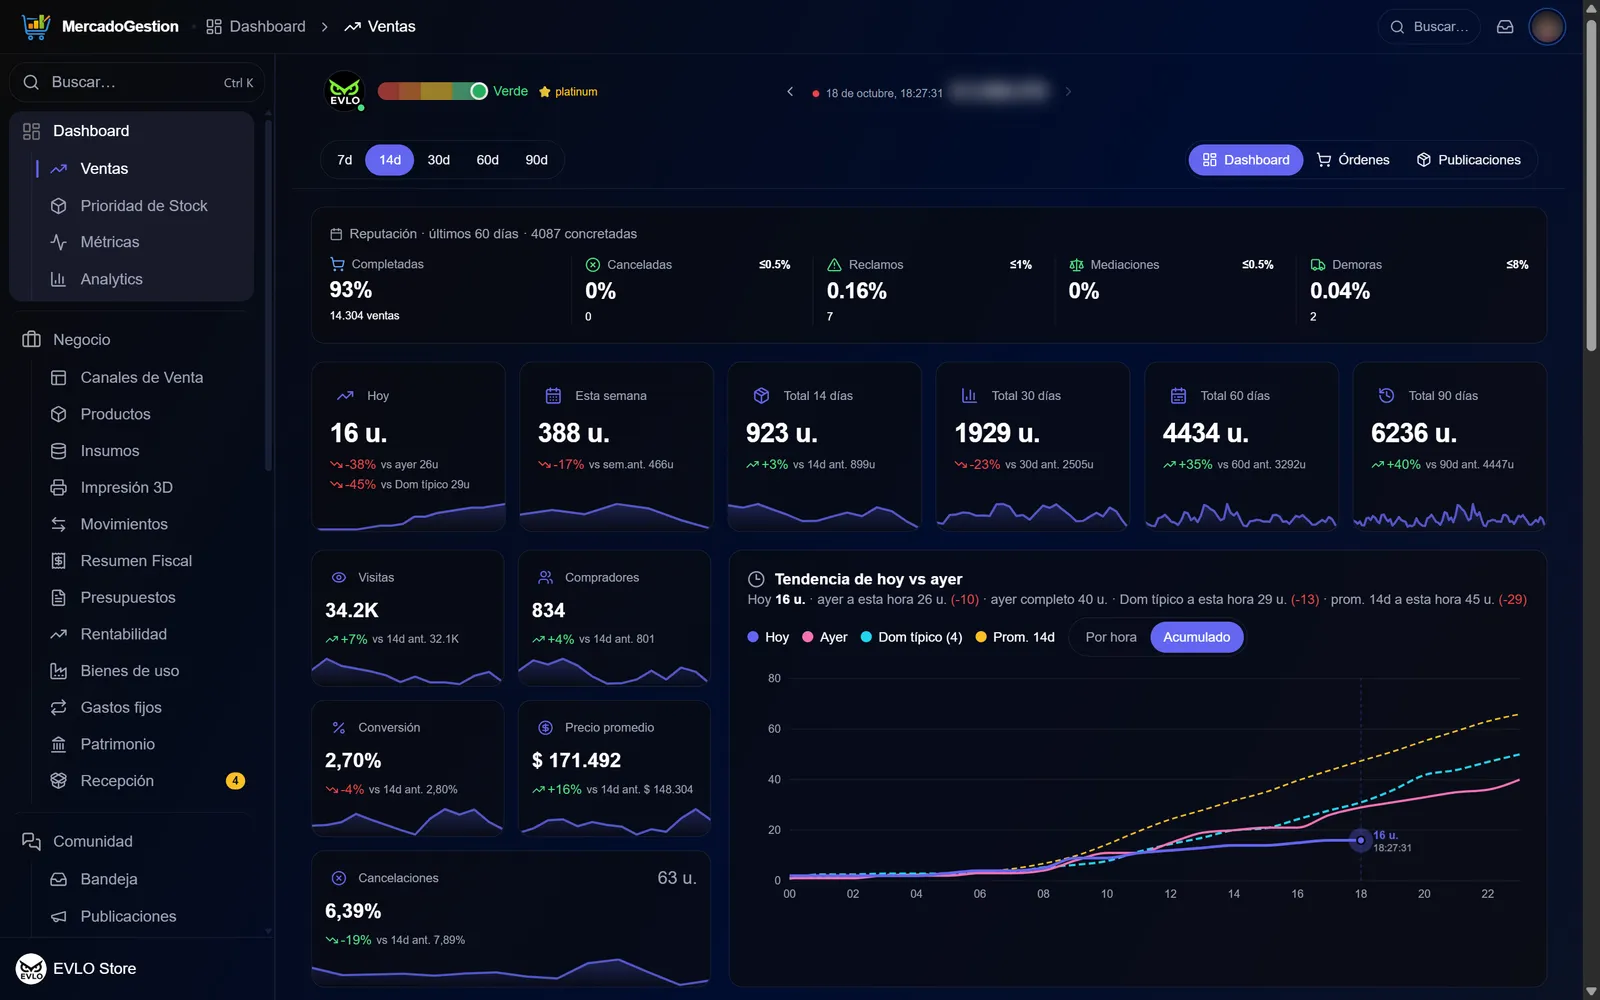Image resolution: width=1600 pixels, height=1000 pixels.
Task: Go to next date with right chevron
Action: click(x=1068, y=92)
